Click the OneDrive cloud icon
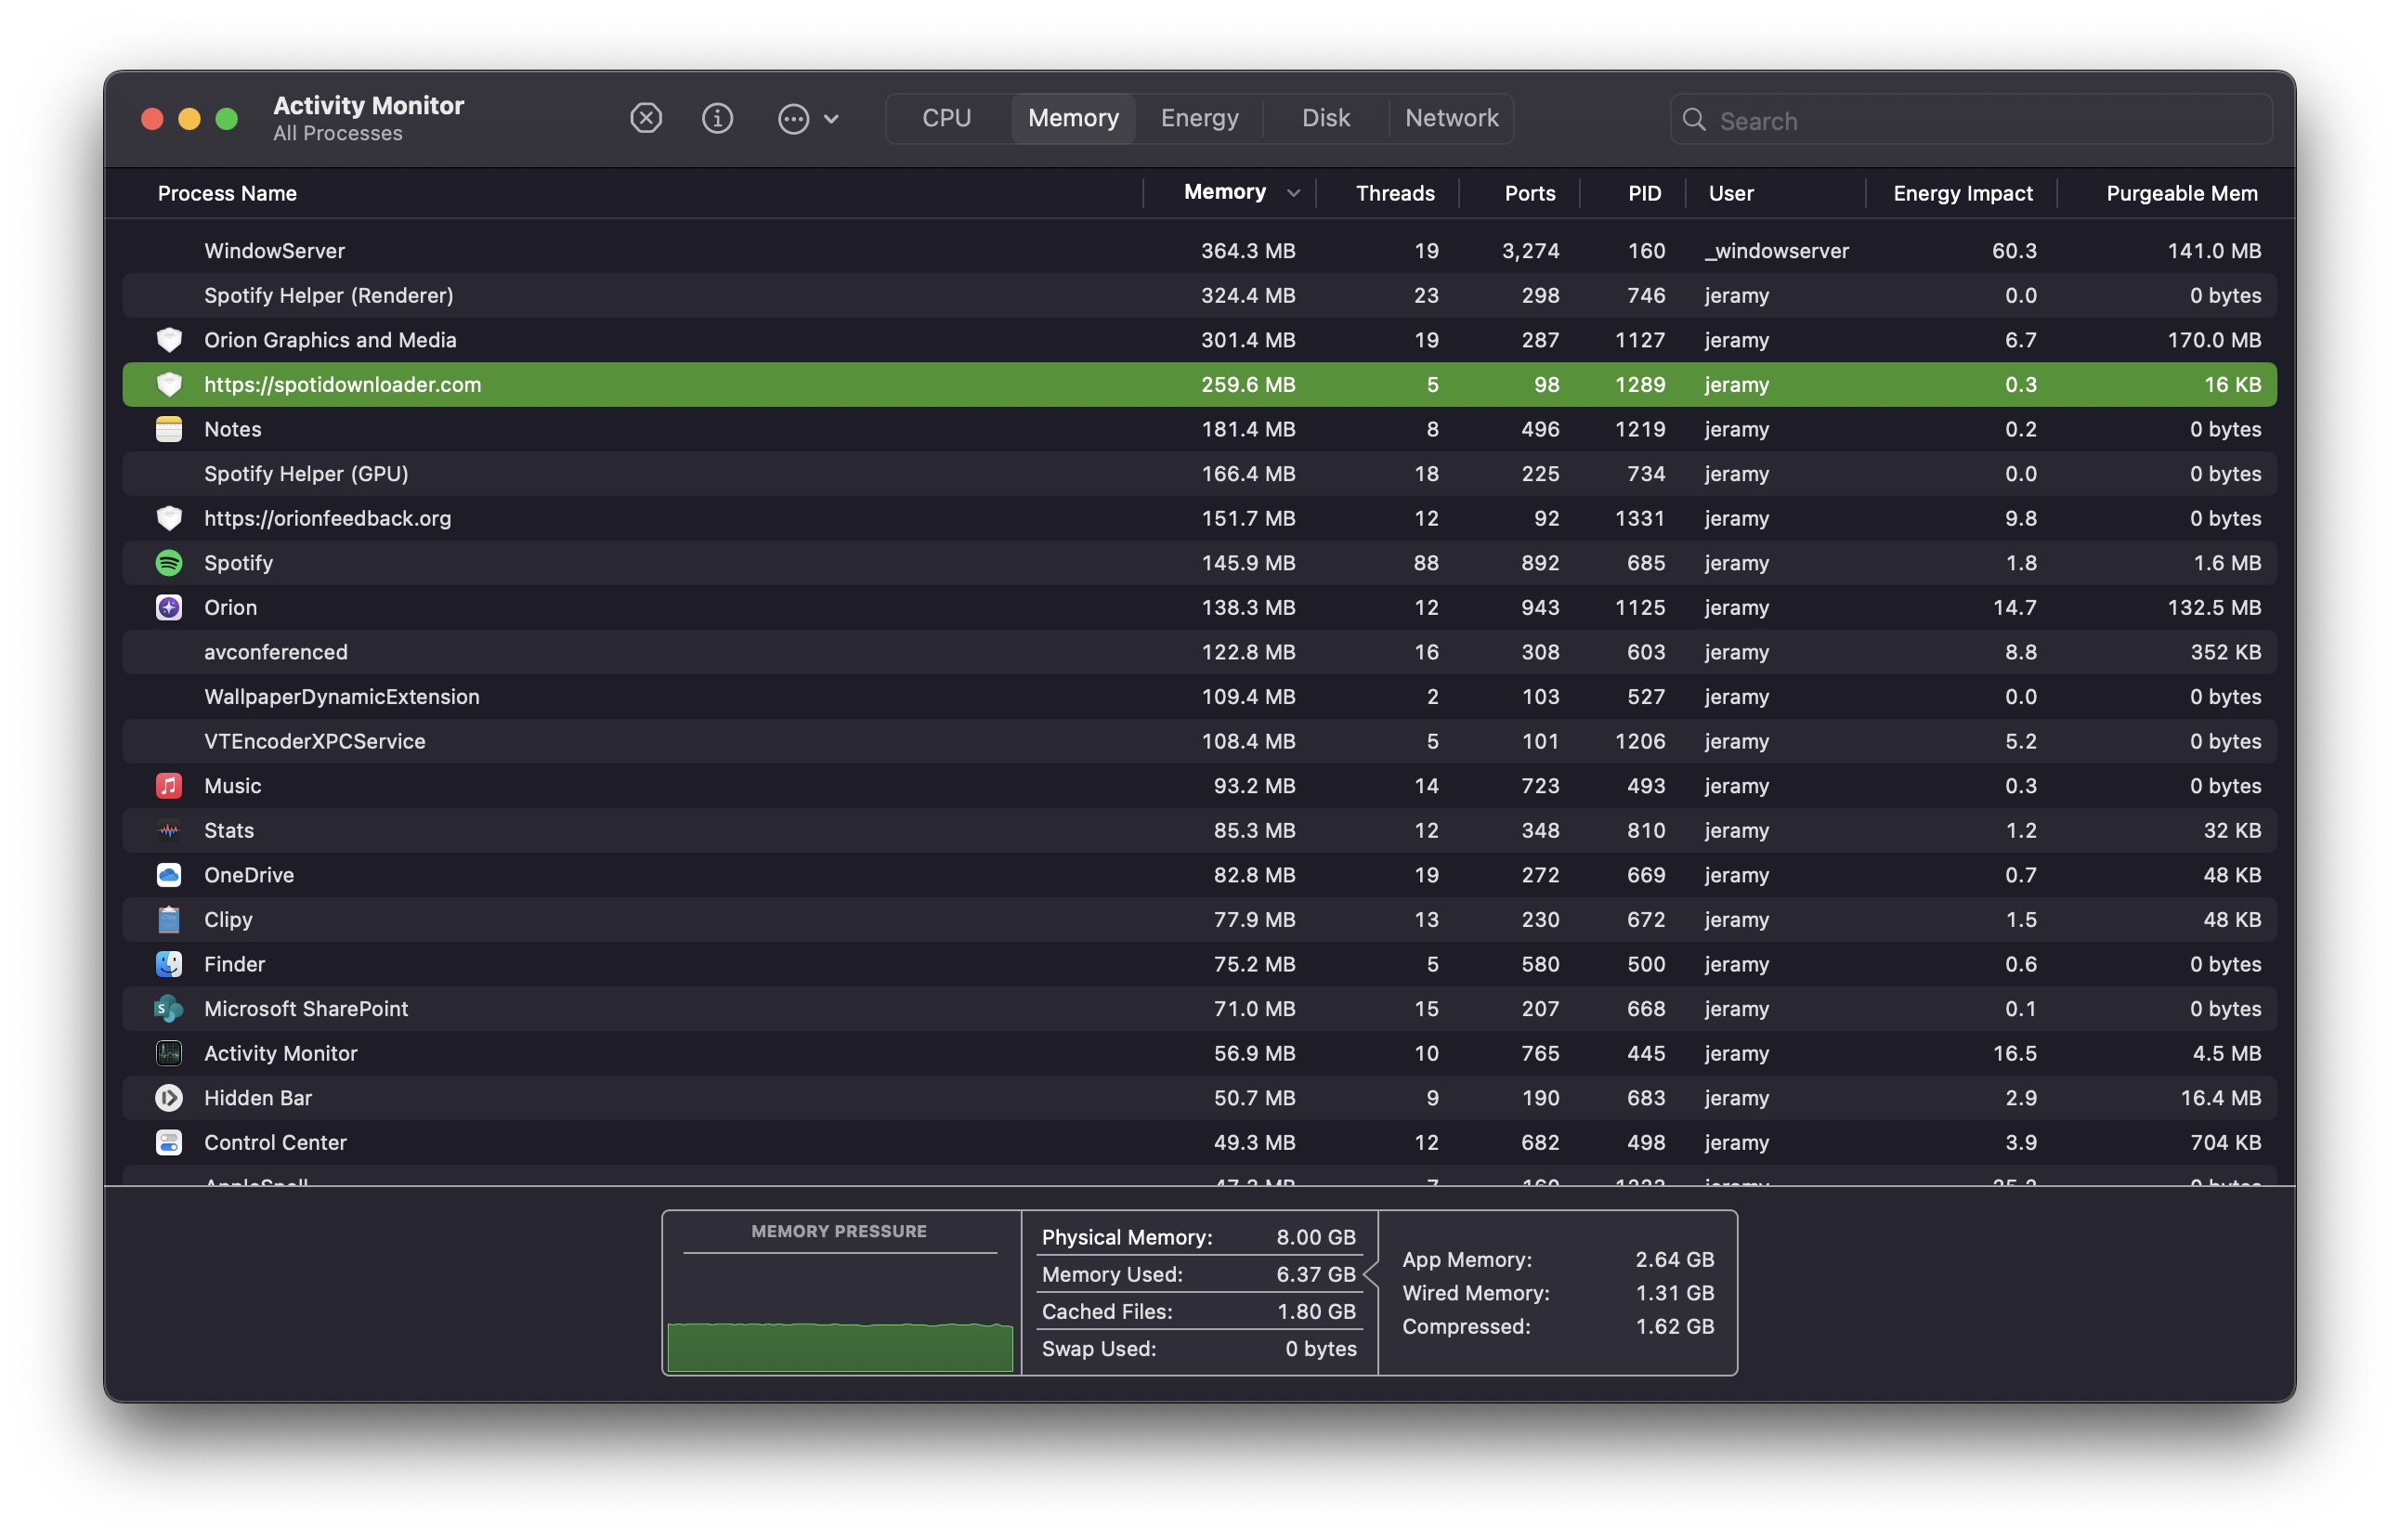The height and width of the screenshot is (1540, 2400). click(x=169, y=875)
